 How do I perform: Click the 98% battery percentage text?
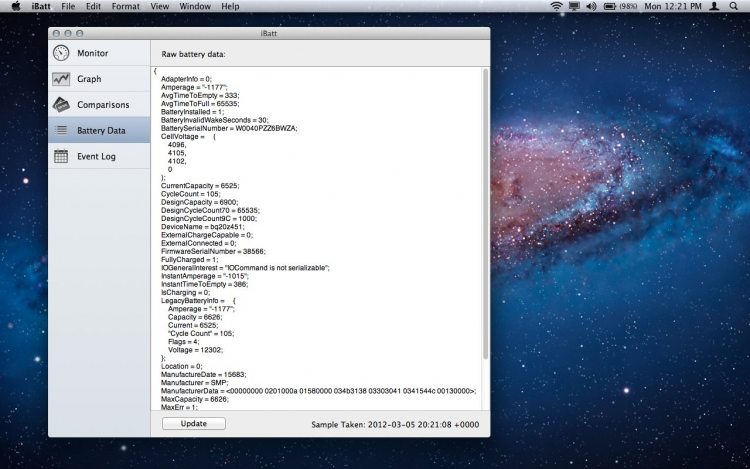(x=628, y=6)
